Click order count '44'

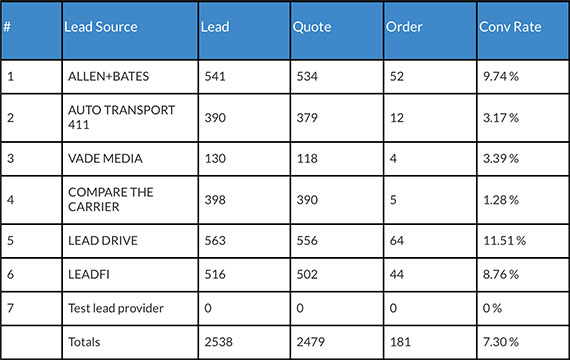click(x=397, y=274)
